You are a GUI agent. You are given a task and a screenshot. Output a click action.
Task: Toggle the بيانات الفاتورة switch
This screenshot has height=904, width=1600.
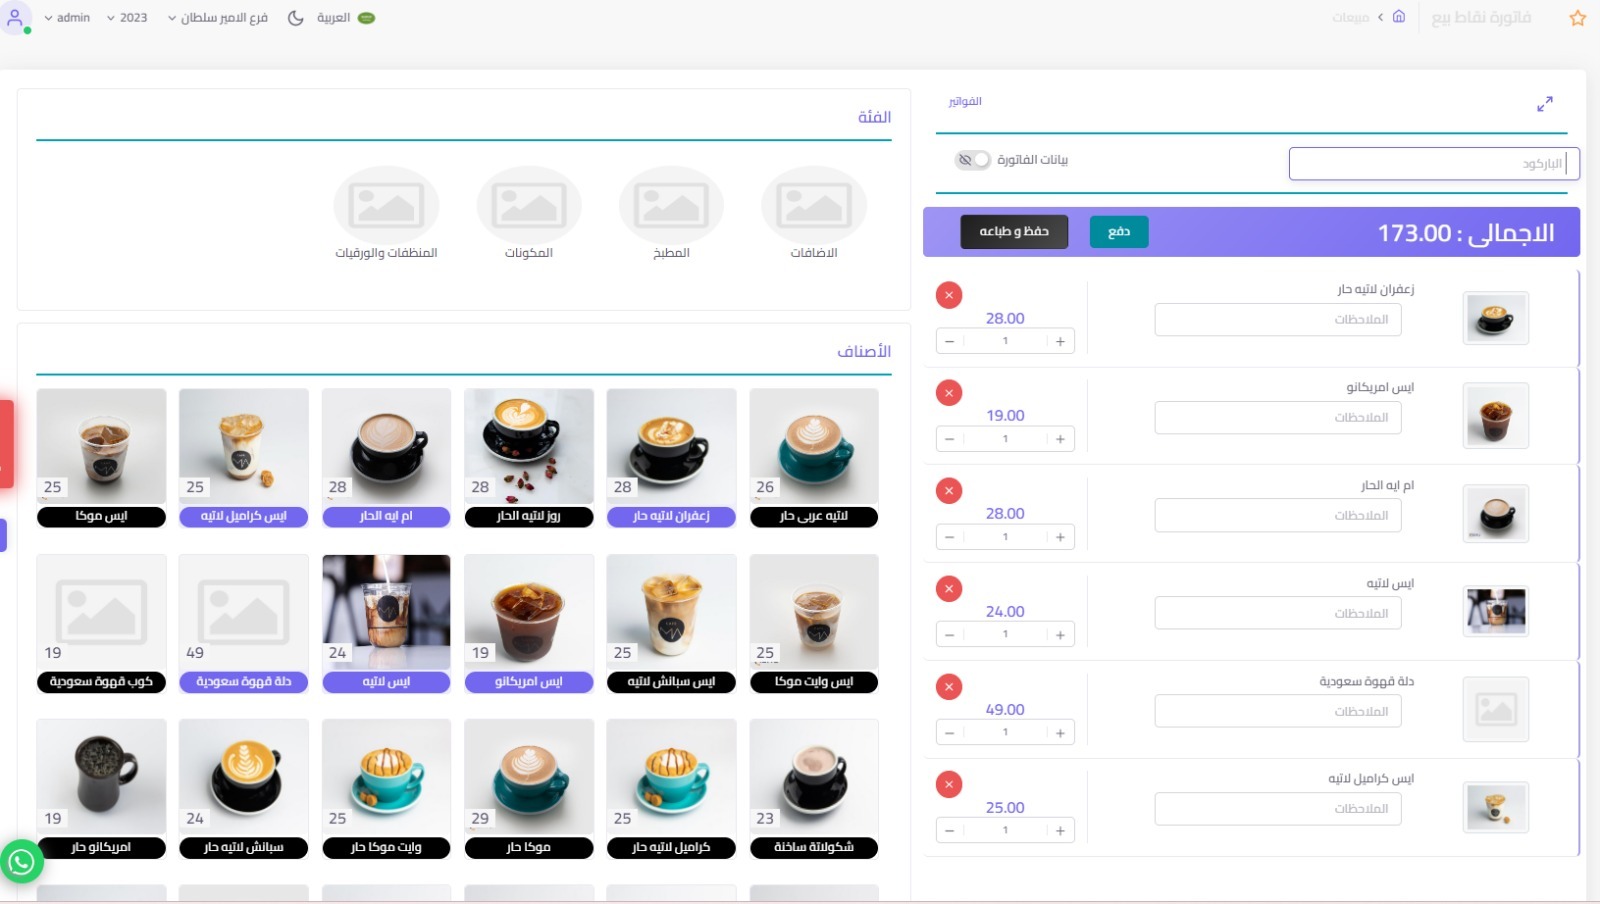972,160
